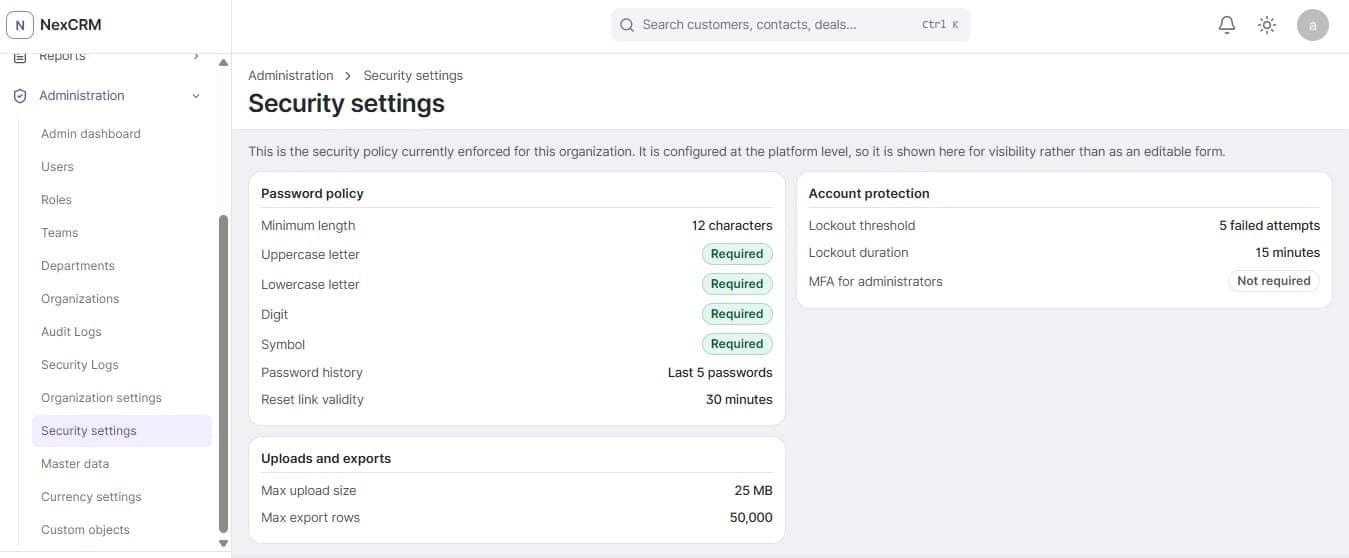Click the Password policy heading
Screen dimensions: 1349x558
[312, 194]
